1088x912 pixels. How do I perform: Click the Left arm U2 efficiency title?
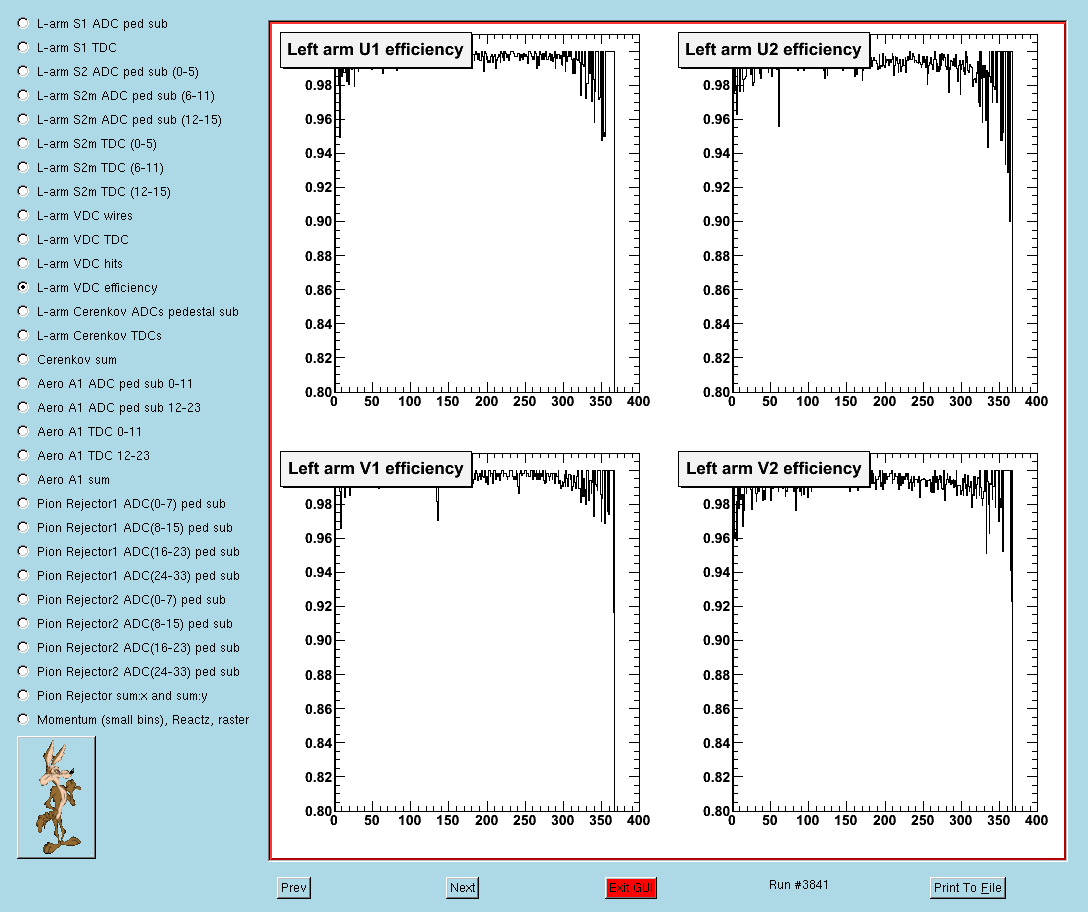[773, 50]
